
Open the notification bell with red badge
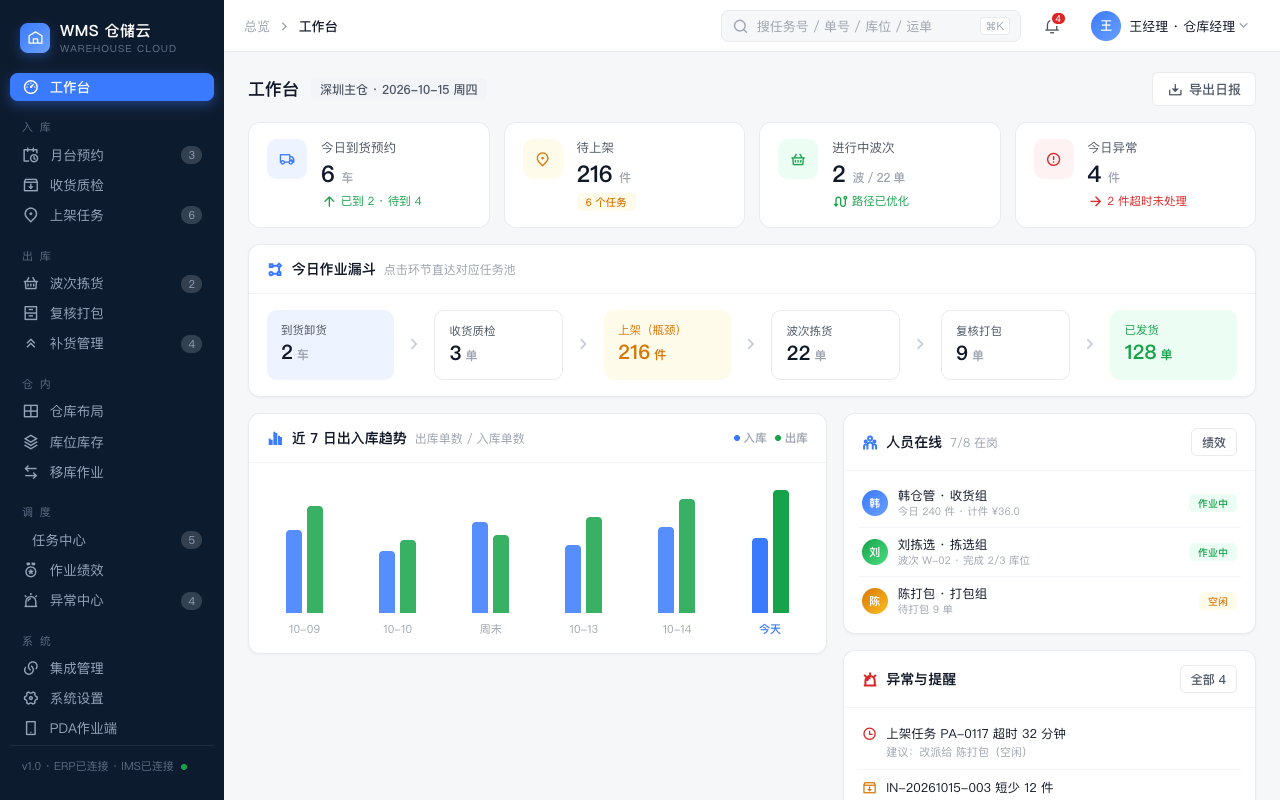point(1052,26)
